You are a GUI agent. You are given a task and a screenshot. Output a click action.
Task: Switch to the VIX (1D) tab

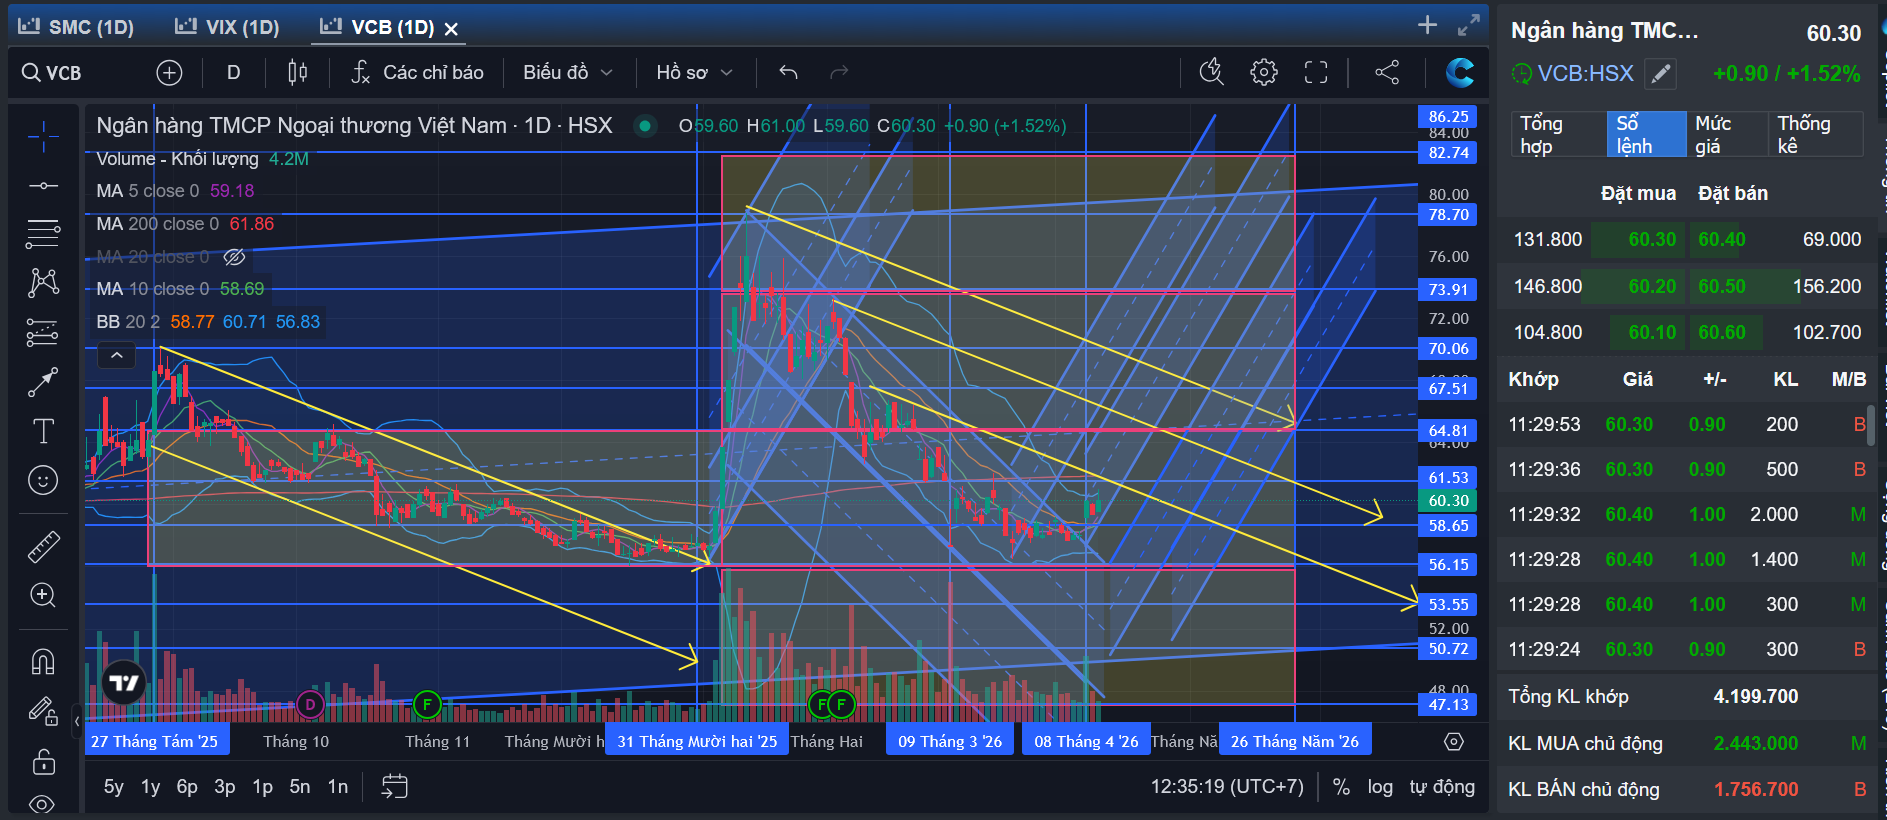point(228,27)
